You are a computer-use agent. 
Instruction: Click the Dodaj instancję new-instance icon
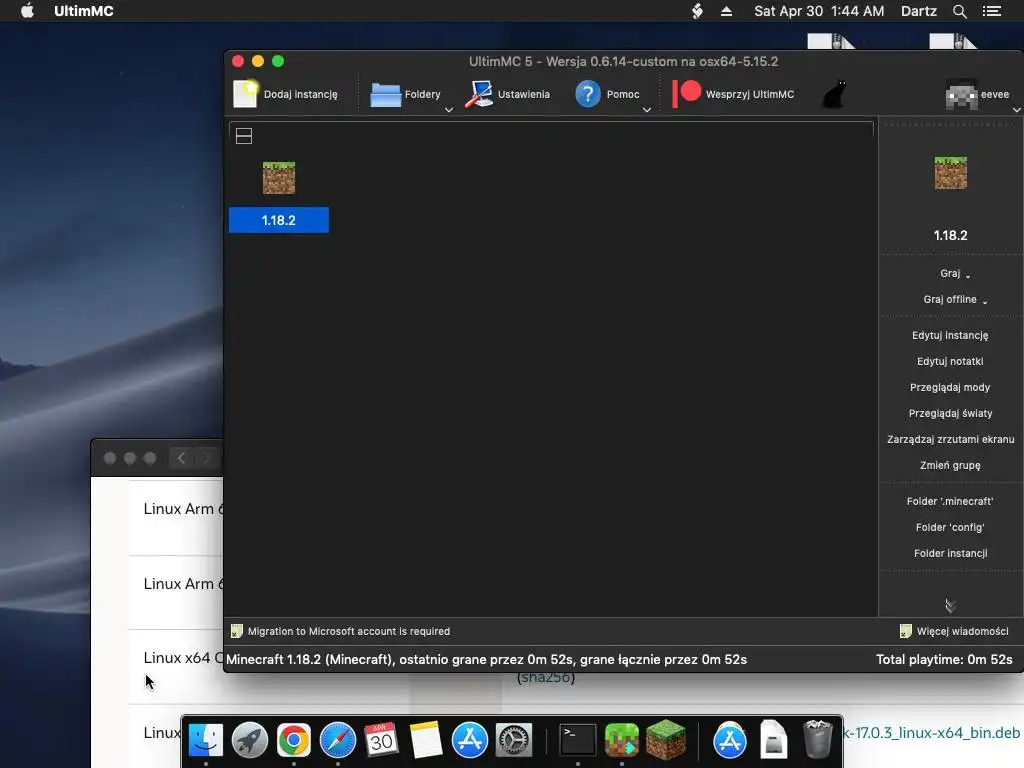[x=246, y=94]
